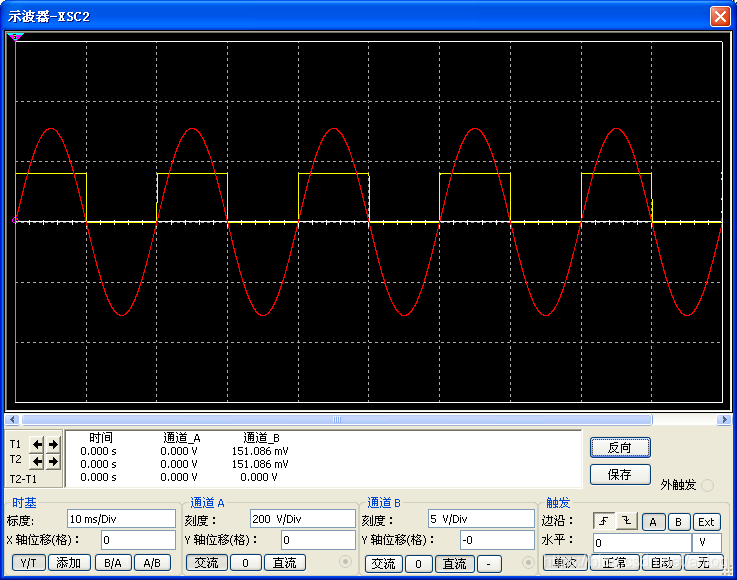
Task: Move cursor T2 left with arrow
Action: [37, 462]
